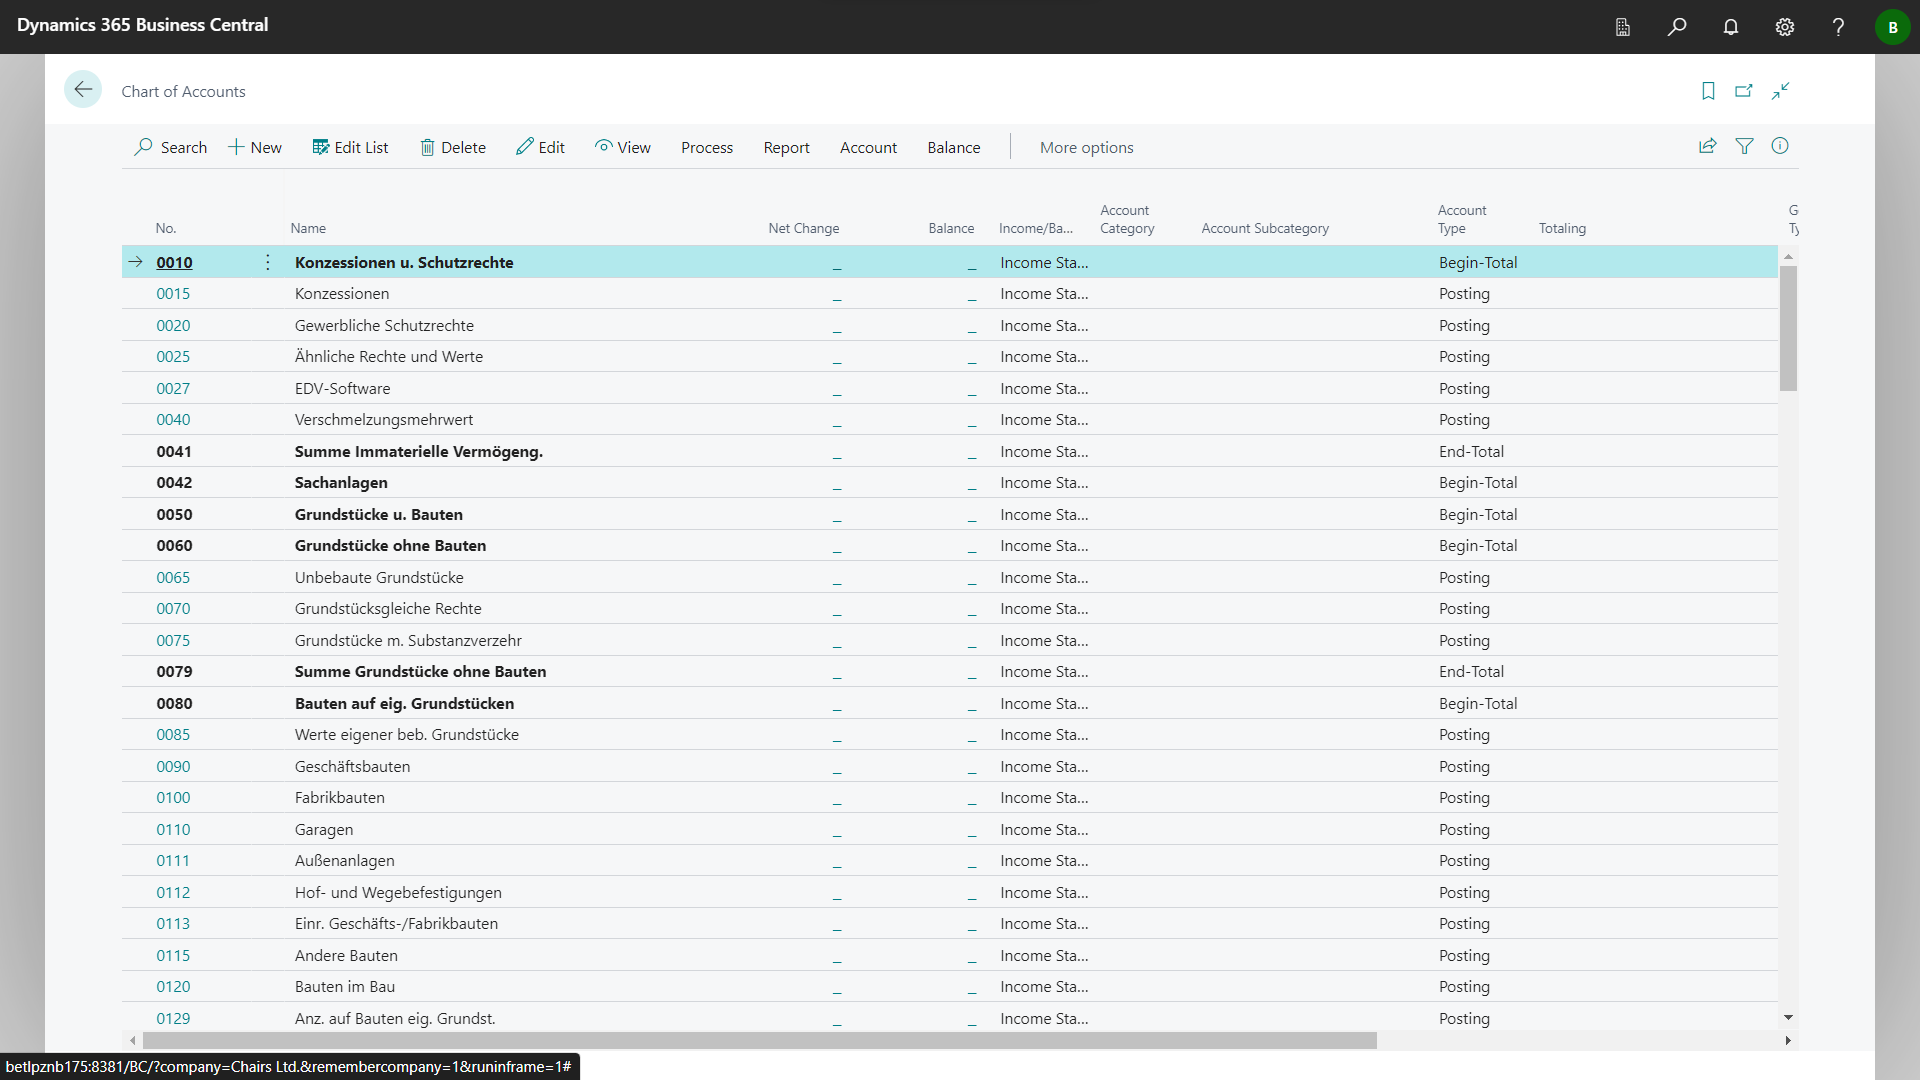This screenshot has height=1080, width=1920.
Task: Click the vertical scrollbar thumb
Action: [x=1788, y=328]
